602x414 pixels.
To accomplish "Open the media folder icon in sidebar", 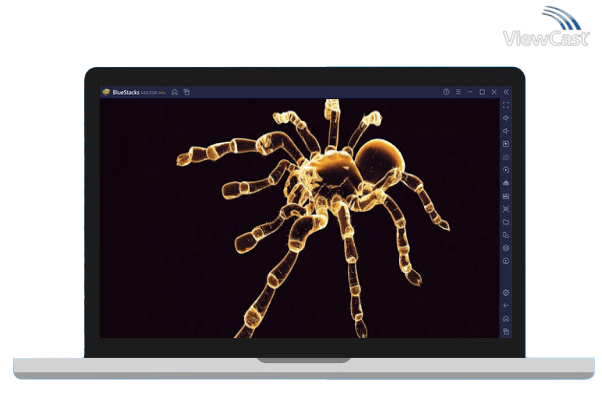I will (506, 222).
